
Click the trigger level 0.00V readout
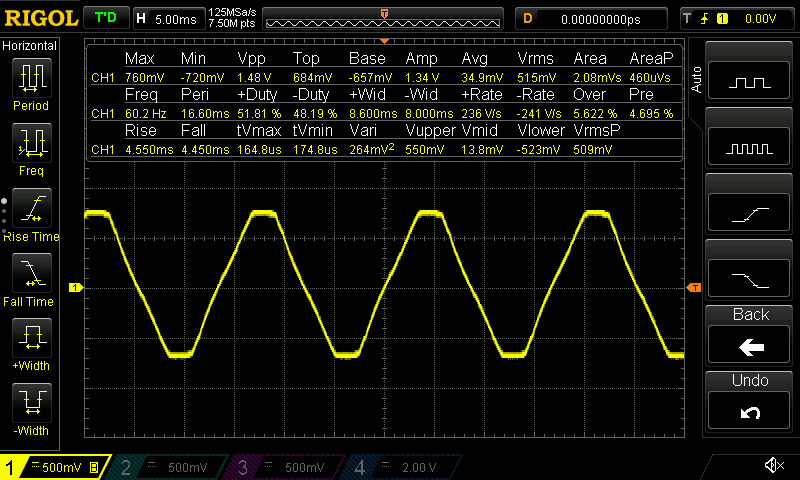point(760,19)
